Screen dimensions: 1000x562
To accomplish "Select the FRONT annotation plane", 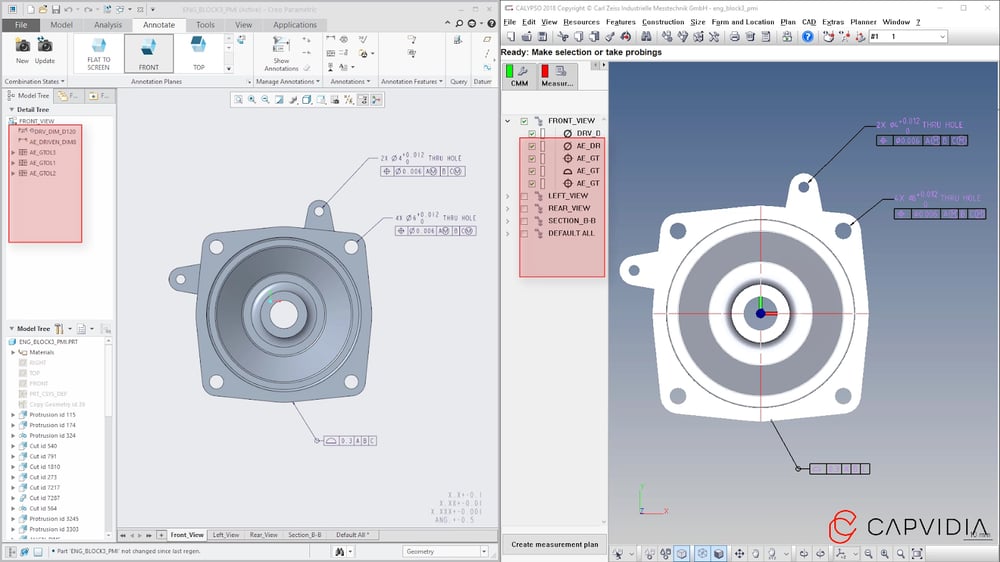I will click(x=148, y=53).
